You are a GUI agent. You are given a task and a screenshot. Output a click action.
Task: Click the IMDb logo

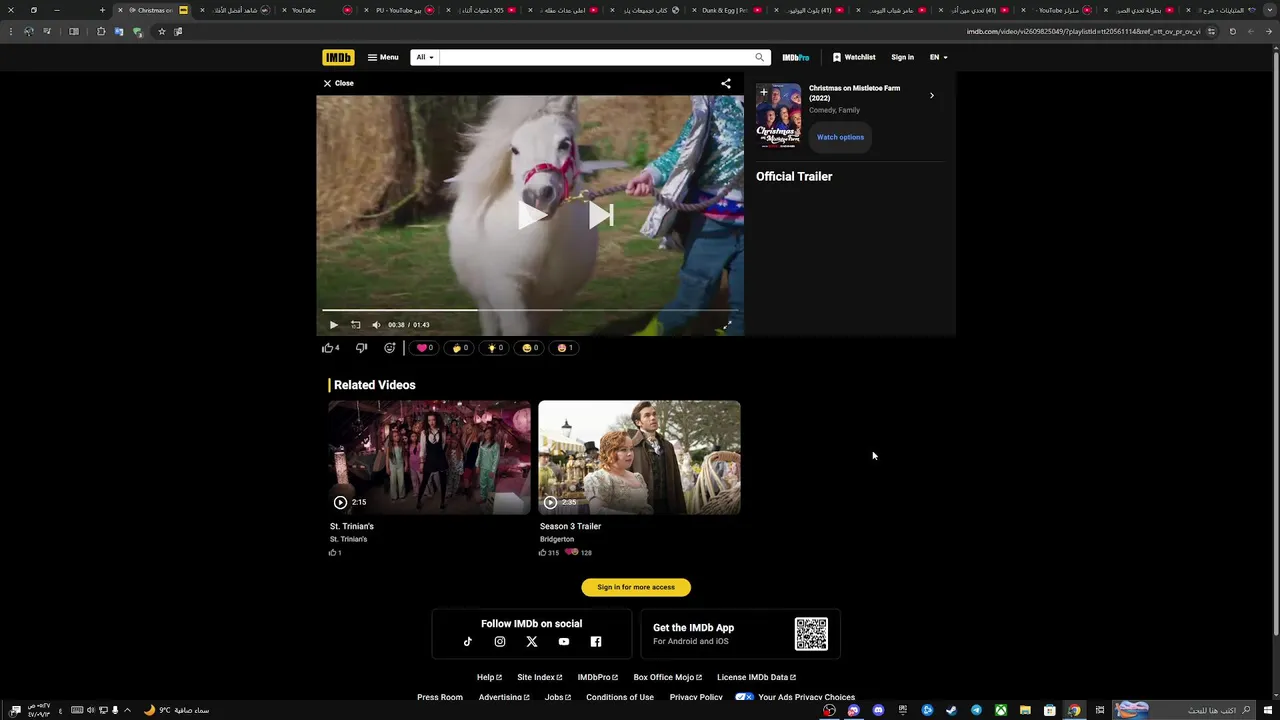(x=338, y=57)
